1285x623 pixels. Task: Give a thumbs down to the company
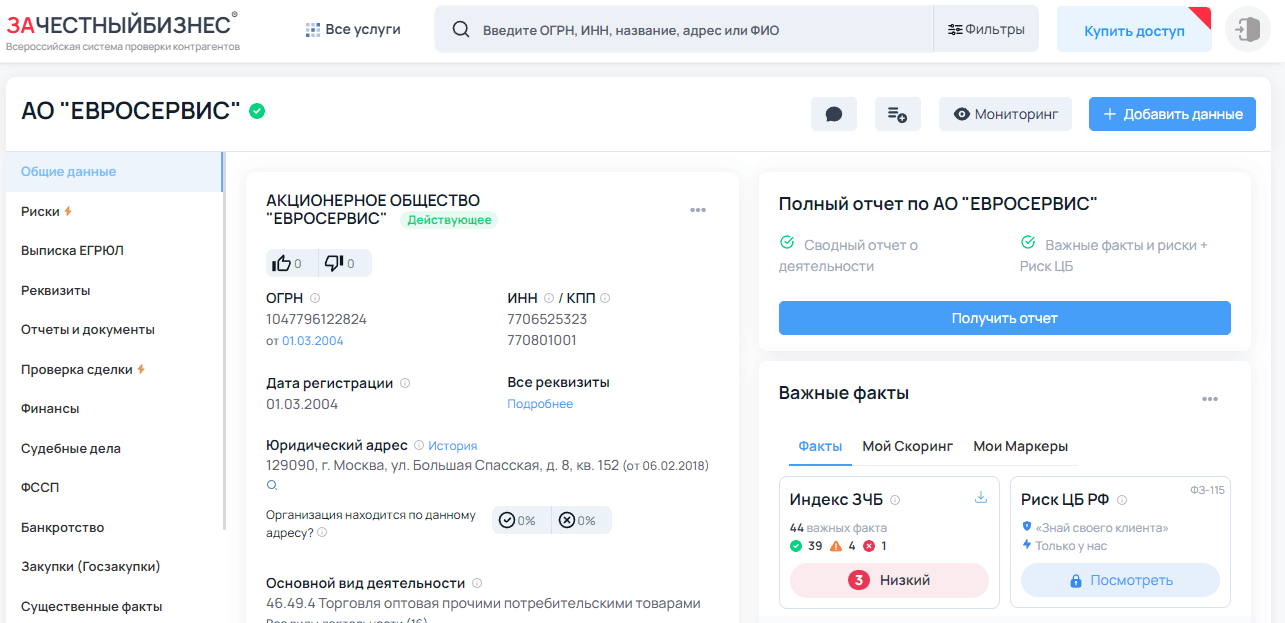point(335,263)
